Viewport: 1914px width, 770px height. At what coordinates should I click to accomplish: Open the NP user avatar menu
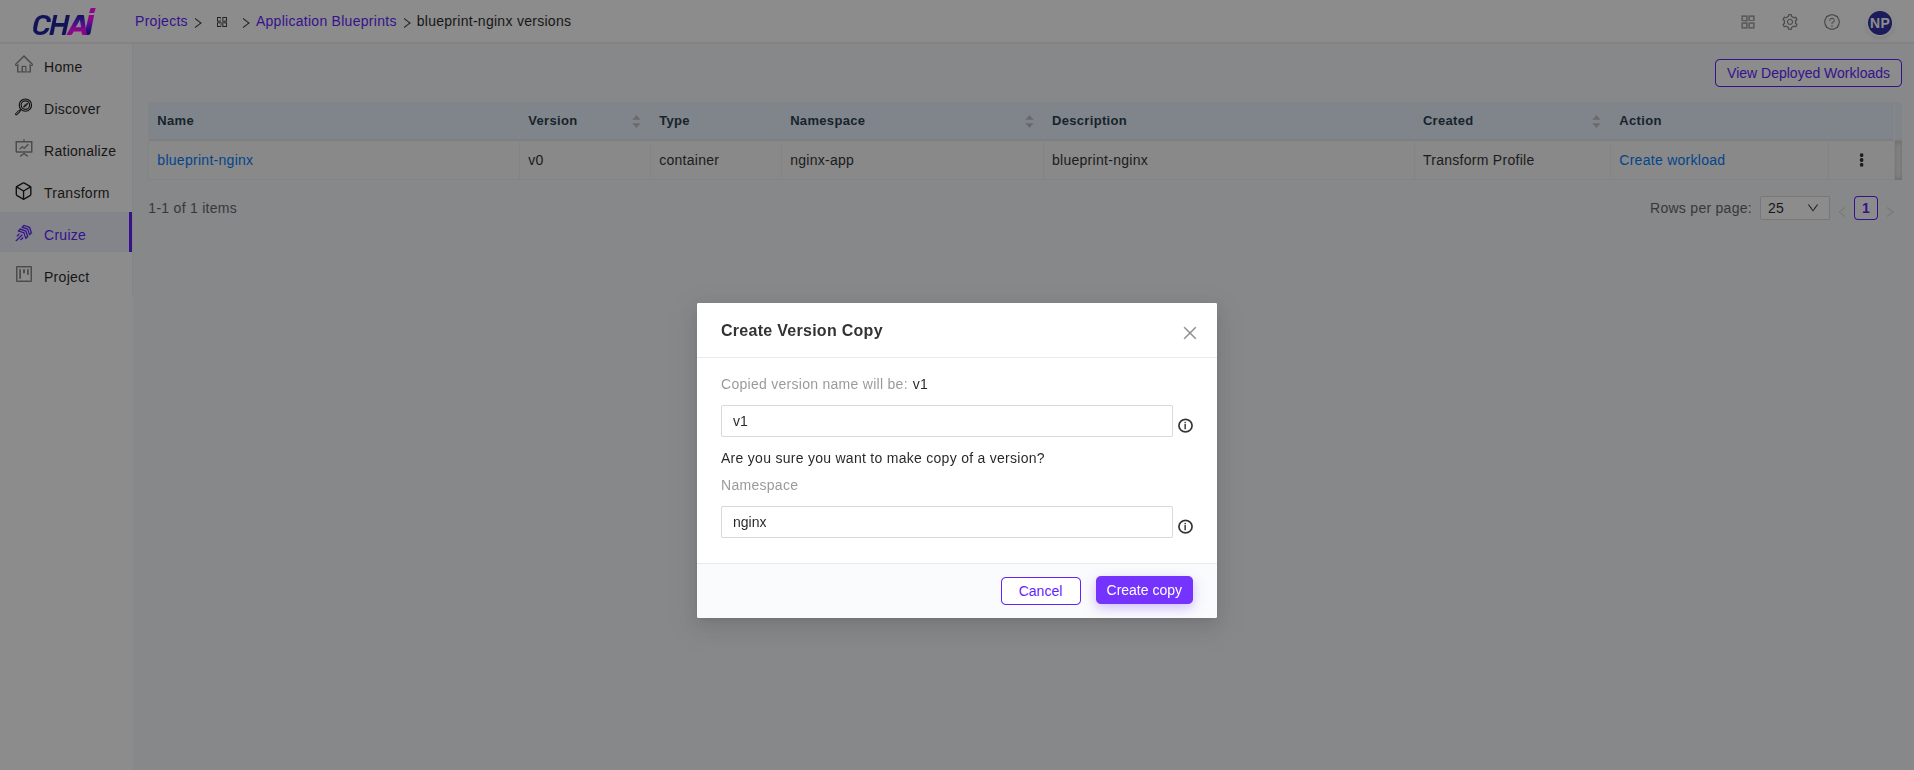1879,23
